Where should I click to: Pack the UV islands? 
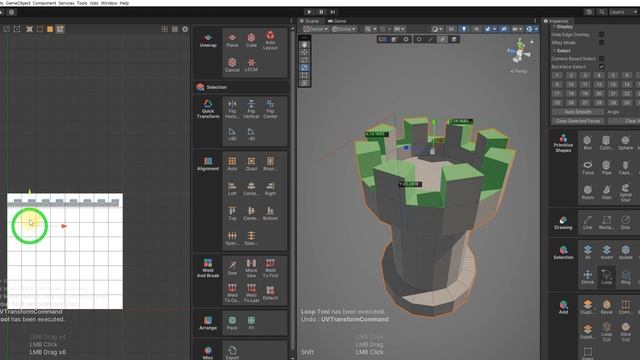232,323
